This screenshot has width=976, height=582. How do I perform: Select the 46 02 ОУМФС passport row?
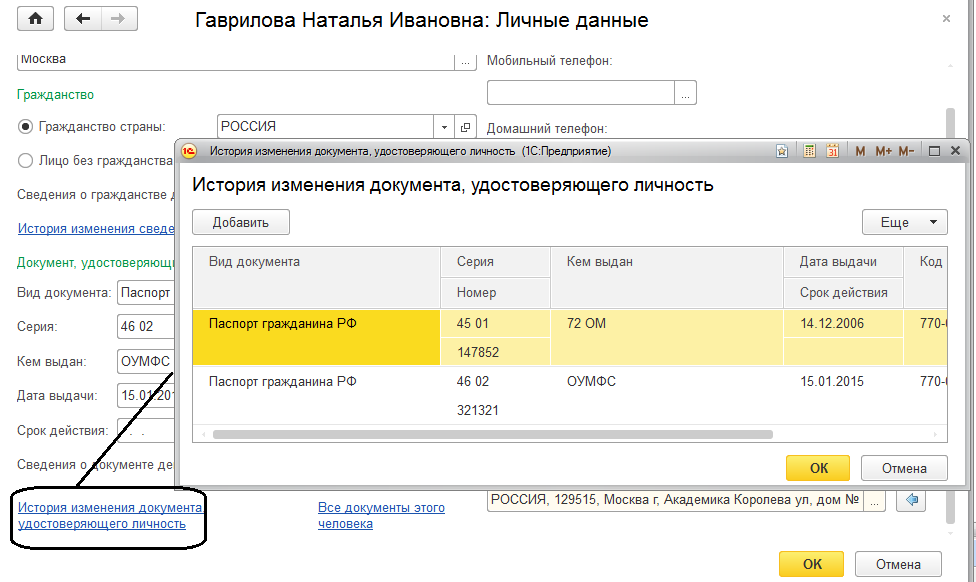tap(570, 395)
